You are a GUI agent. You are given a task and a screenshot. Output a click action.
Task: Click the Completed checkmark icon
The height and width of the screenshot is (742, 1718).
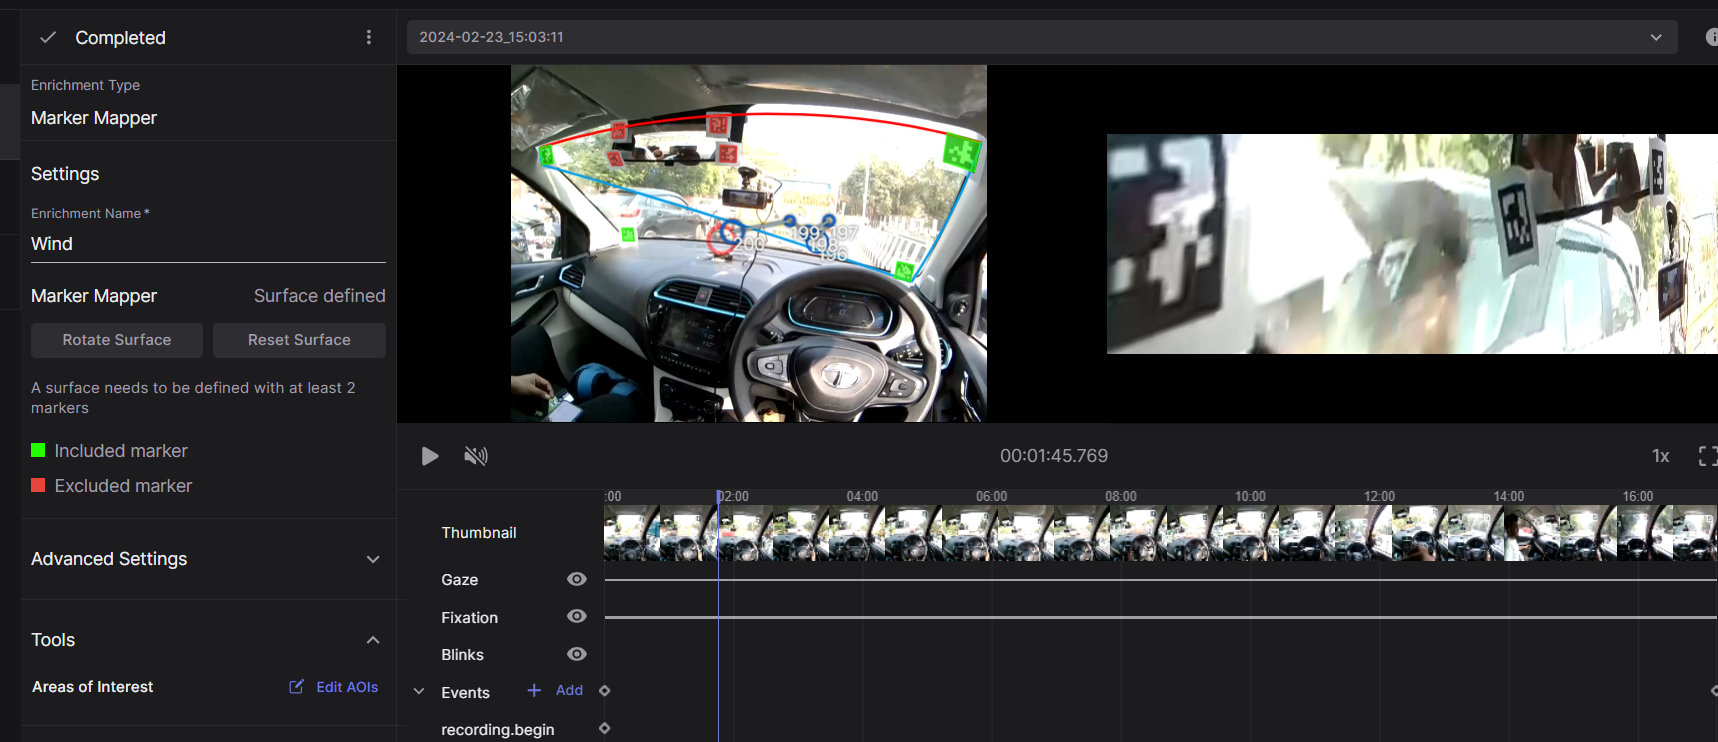tap(47, 37)
